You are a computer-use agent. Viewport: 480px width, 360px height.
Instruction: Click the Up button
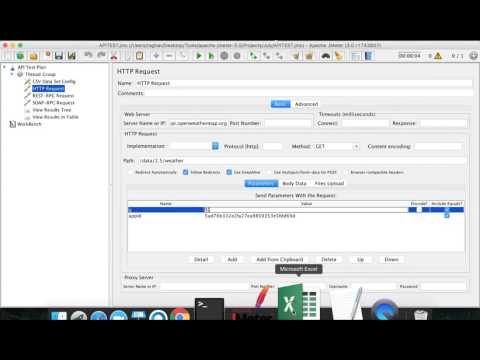click(x=360, y=259)
